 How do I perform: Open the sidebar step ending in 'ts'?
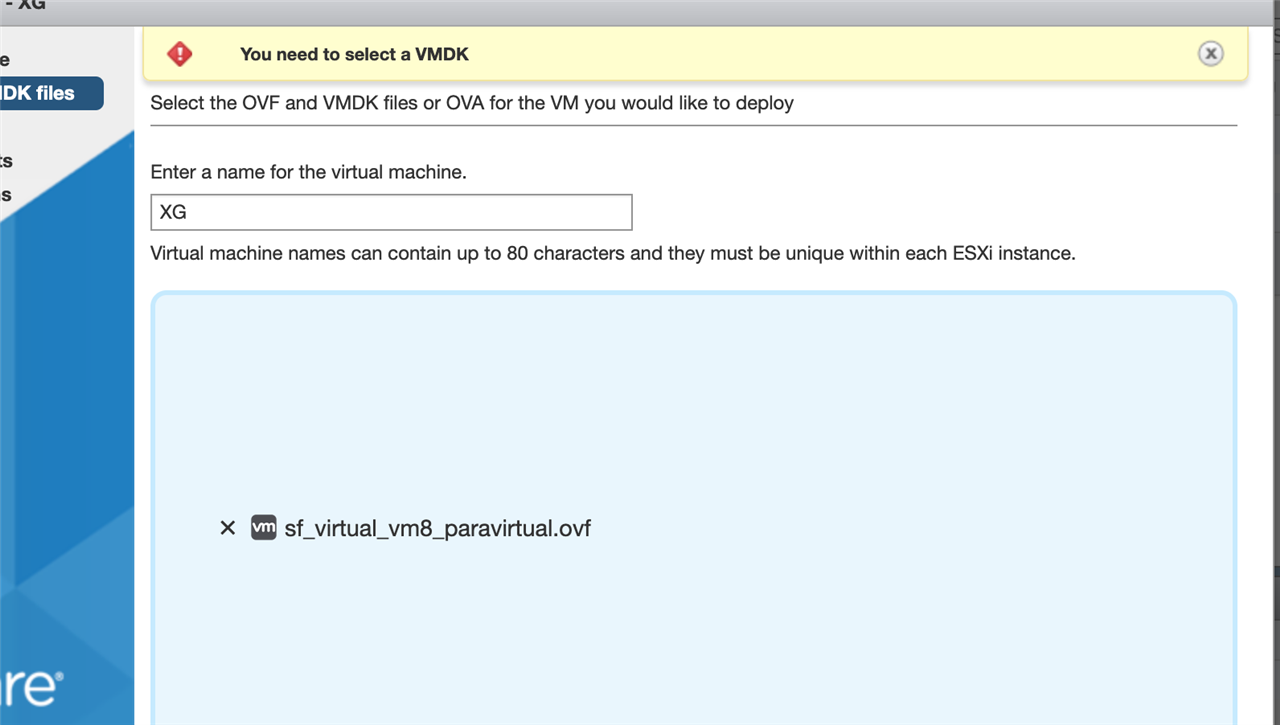coord(6,161)
